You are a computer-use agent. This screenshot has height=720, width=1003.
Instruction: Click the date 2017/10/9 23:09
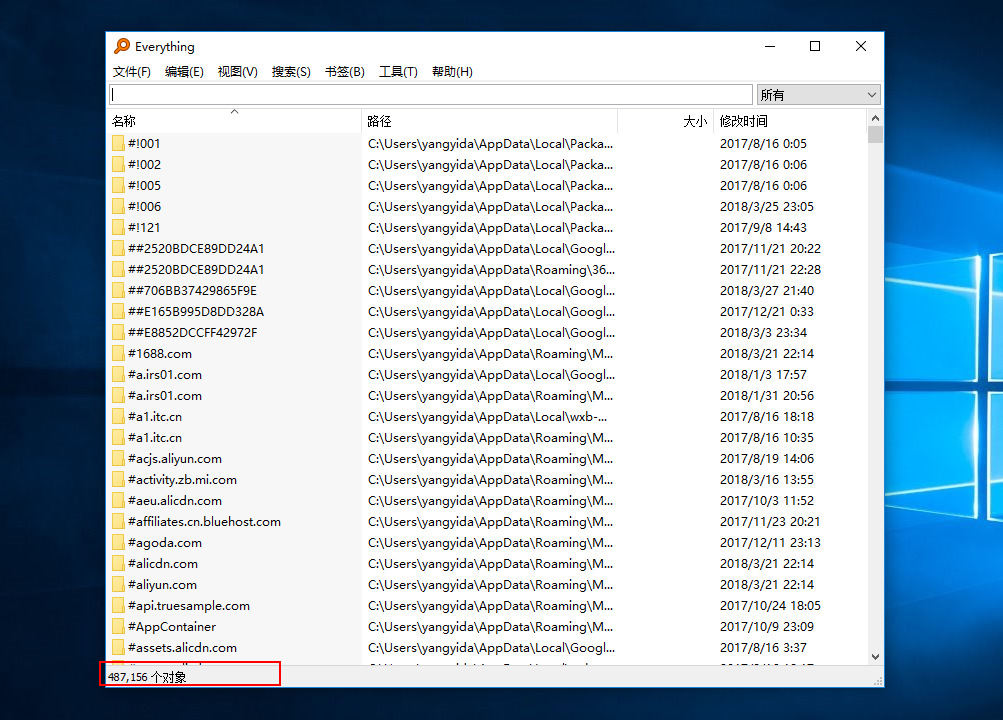[767, 627]
